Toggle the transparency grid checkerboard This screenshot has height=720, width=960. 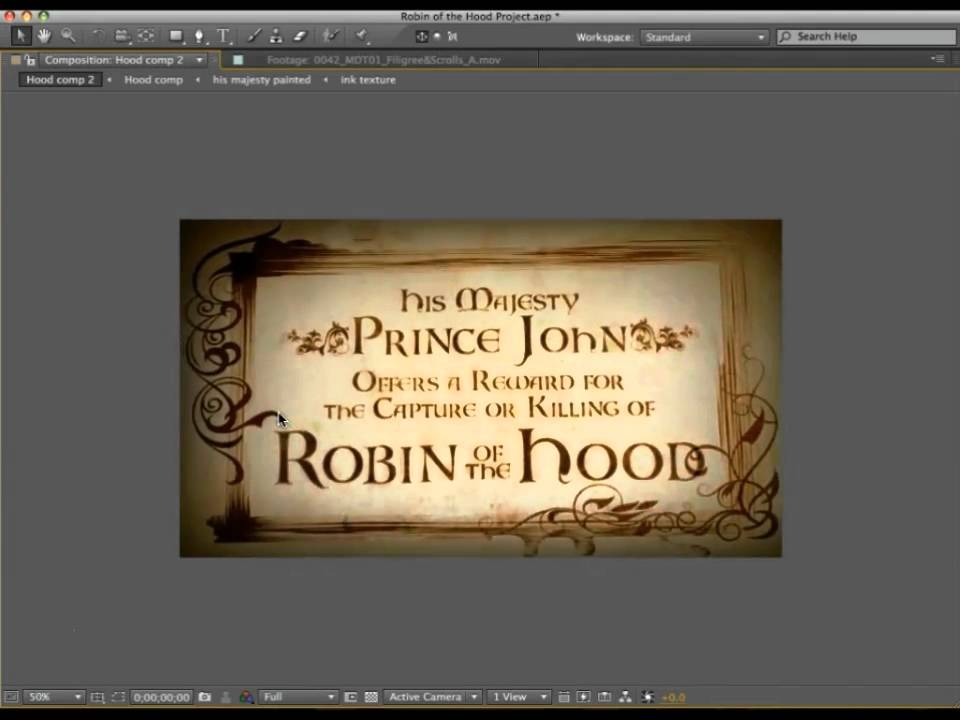click(x=371, y=697)
